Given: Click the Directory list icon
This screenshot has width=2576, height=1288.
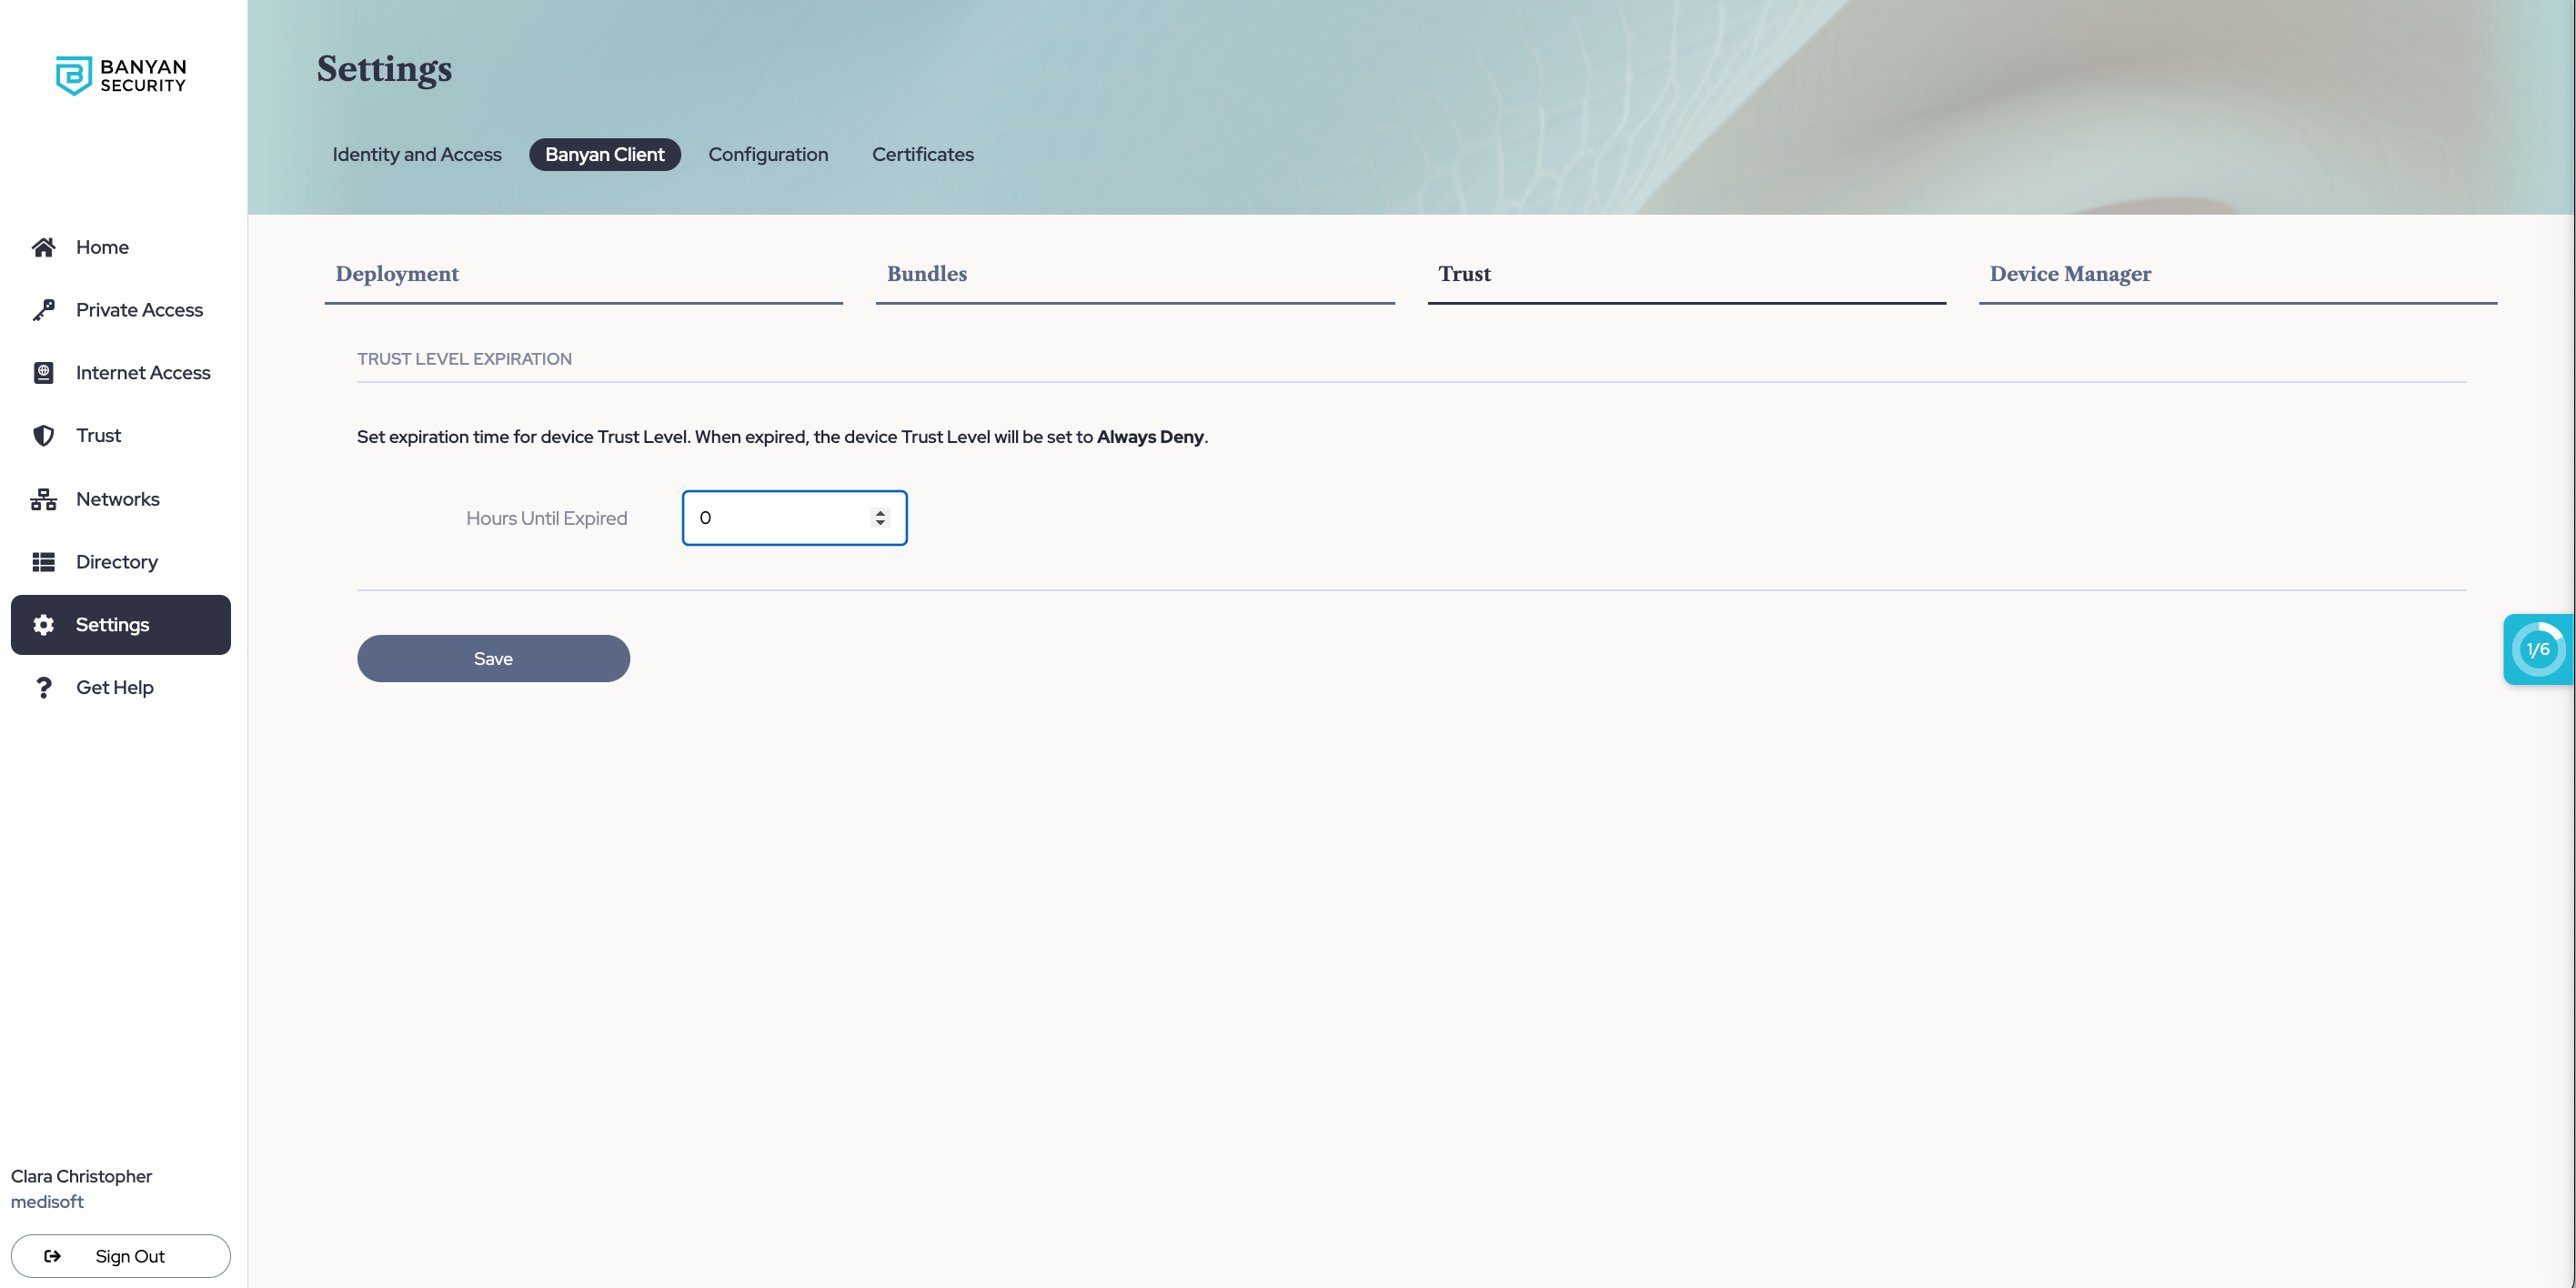Looking at the screenshot, I should click(x=43, y=562).
